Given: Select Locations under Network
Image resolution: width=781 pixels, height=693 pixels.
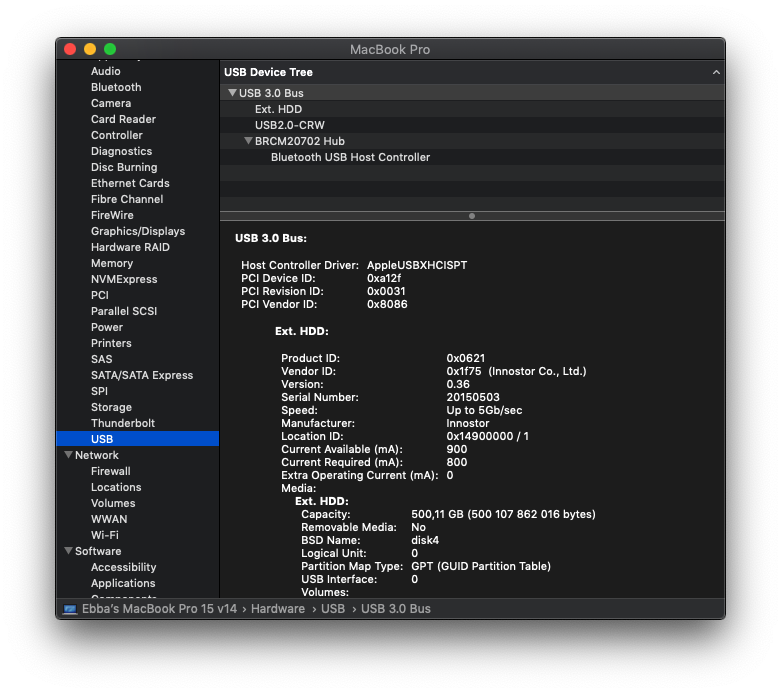Looking at the screenshot, I should coord(116,487).
